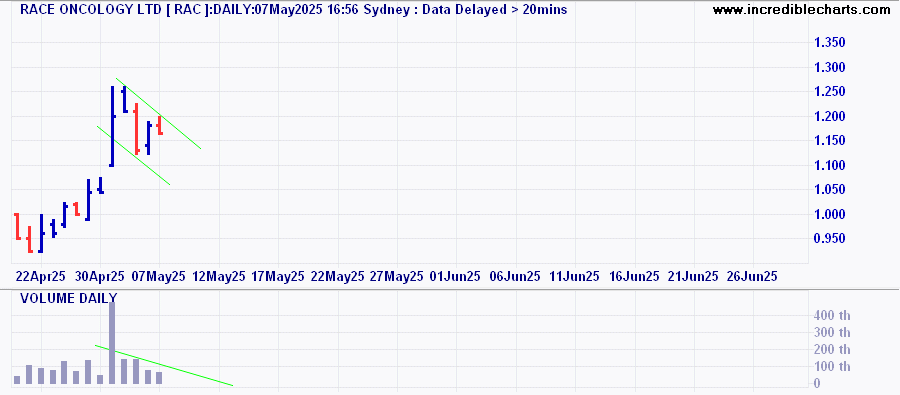This screenshot has height=395, width=900.
Task: Click the VOLUME DAILY panel label
Action: (69, 298)
